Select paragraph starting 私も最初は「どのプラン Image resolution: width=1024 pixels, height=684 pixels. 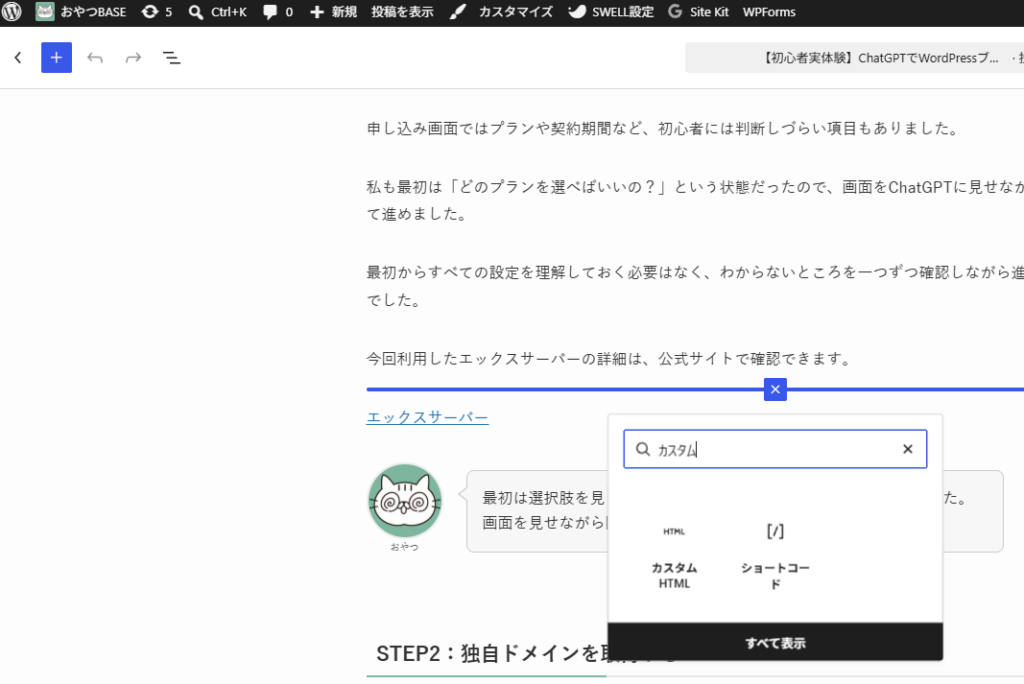click(695, 201)
